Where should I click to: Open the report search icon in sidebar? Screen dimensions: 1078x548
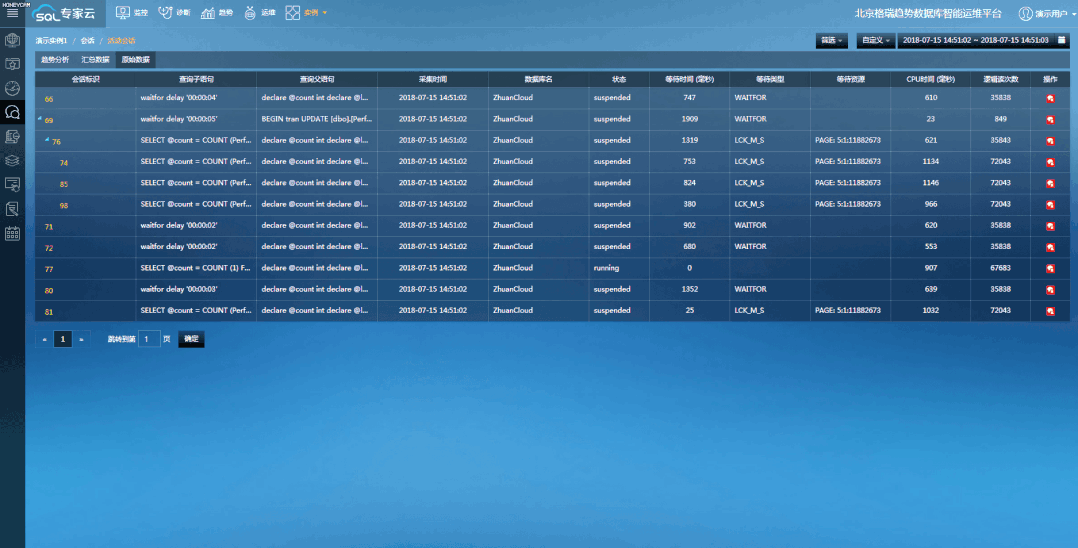point(12,208)
